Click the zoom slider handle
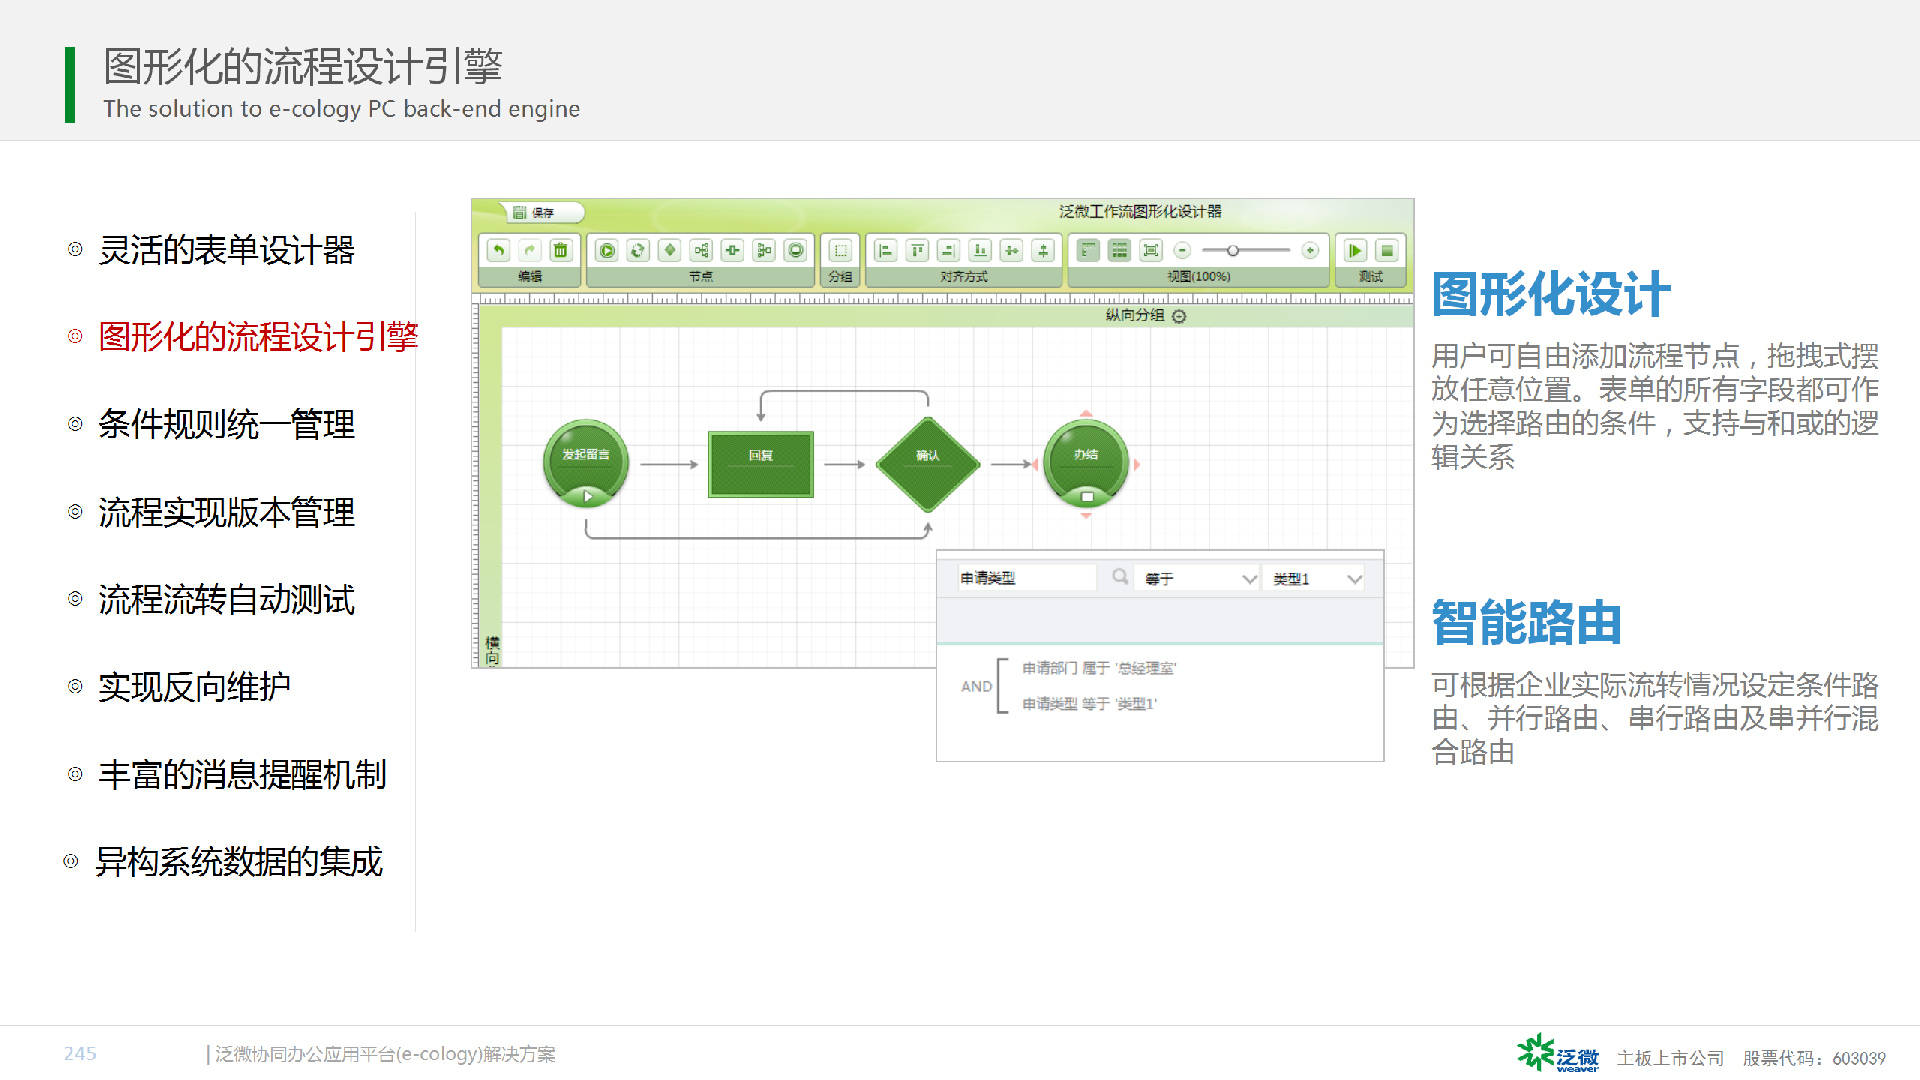 coord(1233,250)
